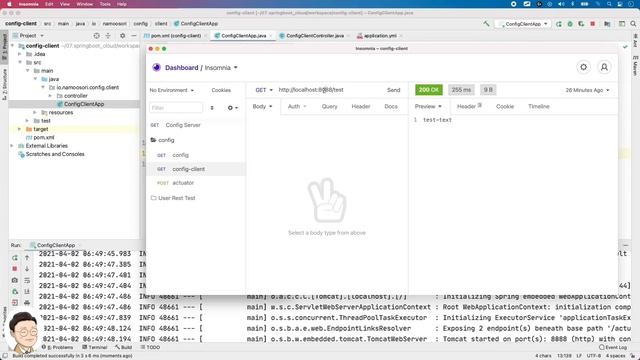
Task: Expand the resources folder in project tree
Action: 35,112
